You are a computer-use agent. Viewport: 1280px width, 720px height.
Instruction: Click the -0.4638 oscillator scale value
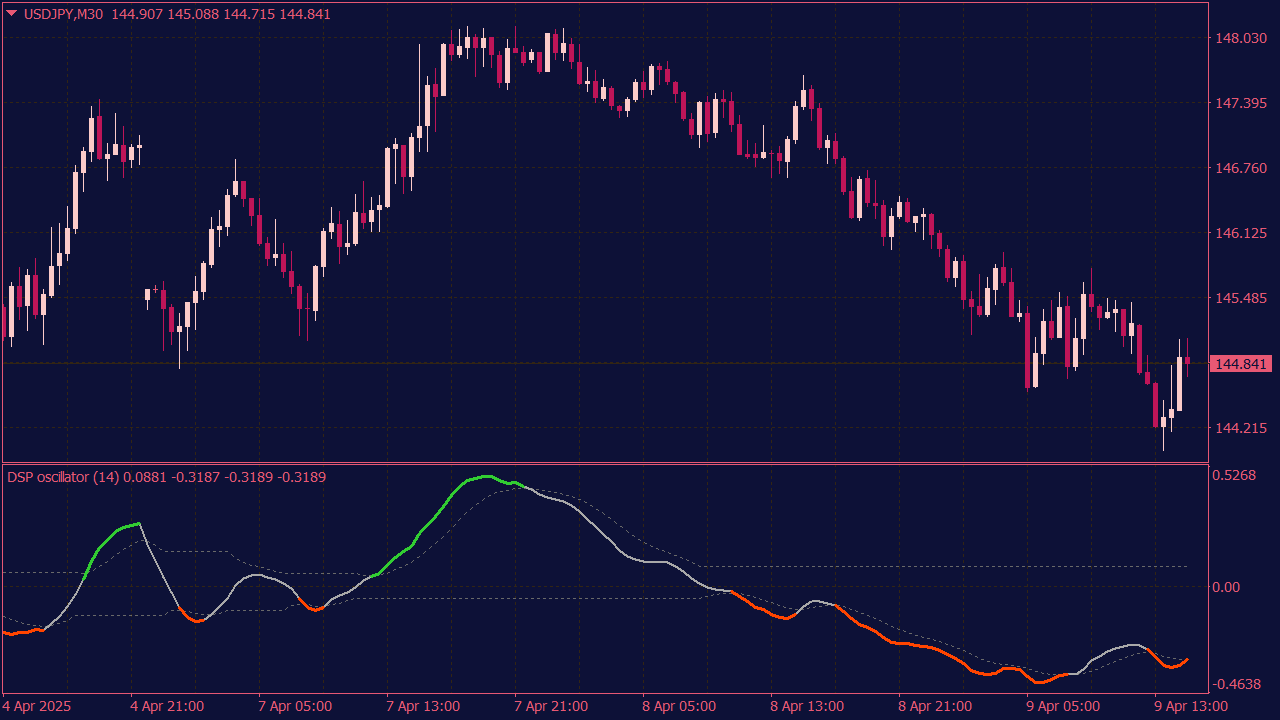pyautogui.click(x=1237, y=684)
